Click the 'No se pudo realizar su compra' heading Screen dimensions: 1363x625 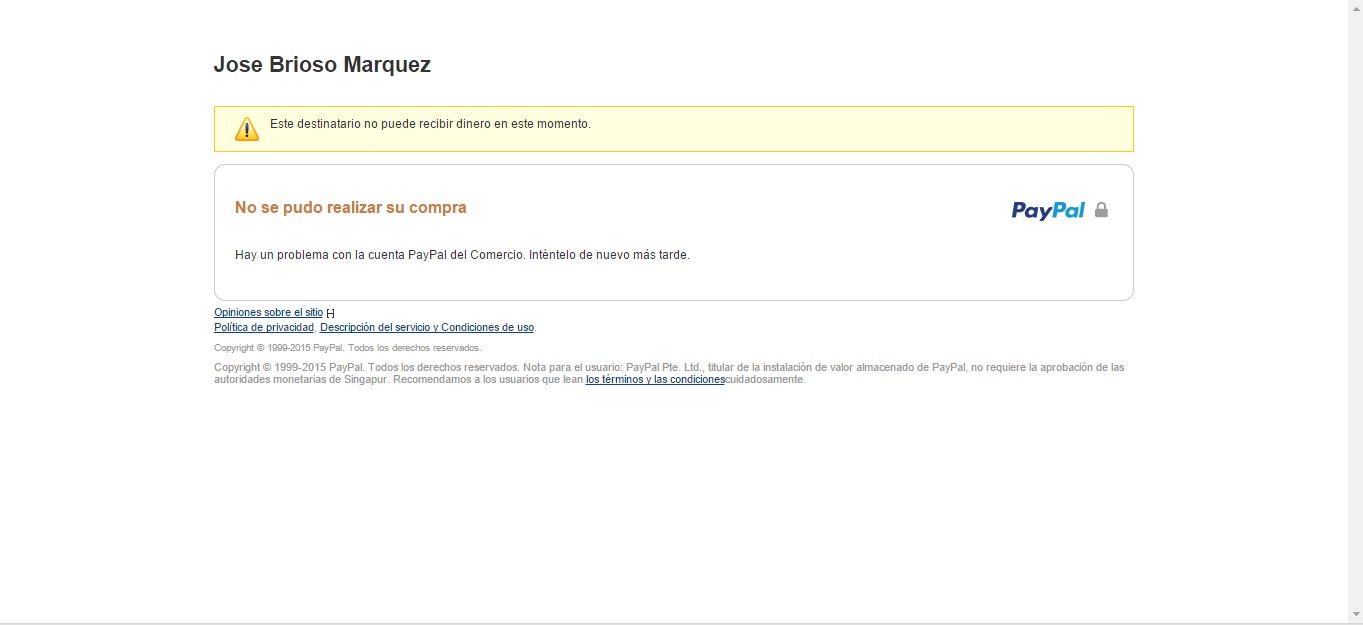[x=351, y=208]
